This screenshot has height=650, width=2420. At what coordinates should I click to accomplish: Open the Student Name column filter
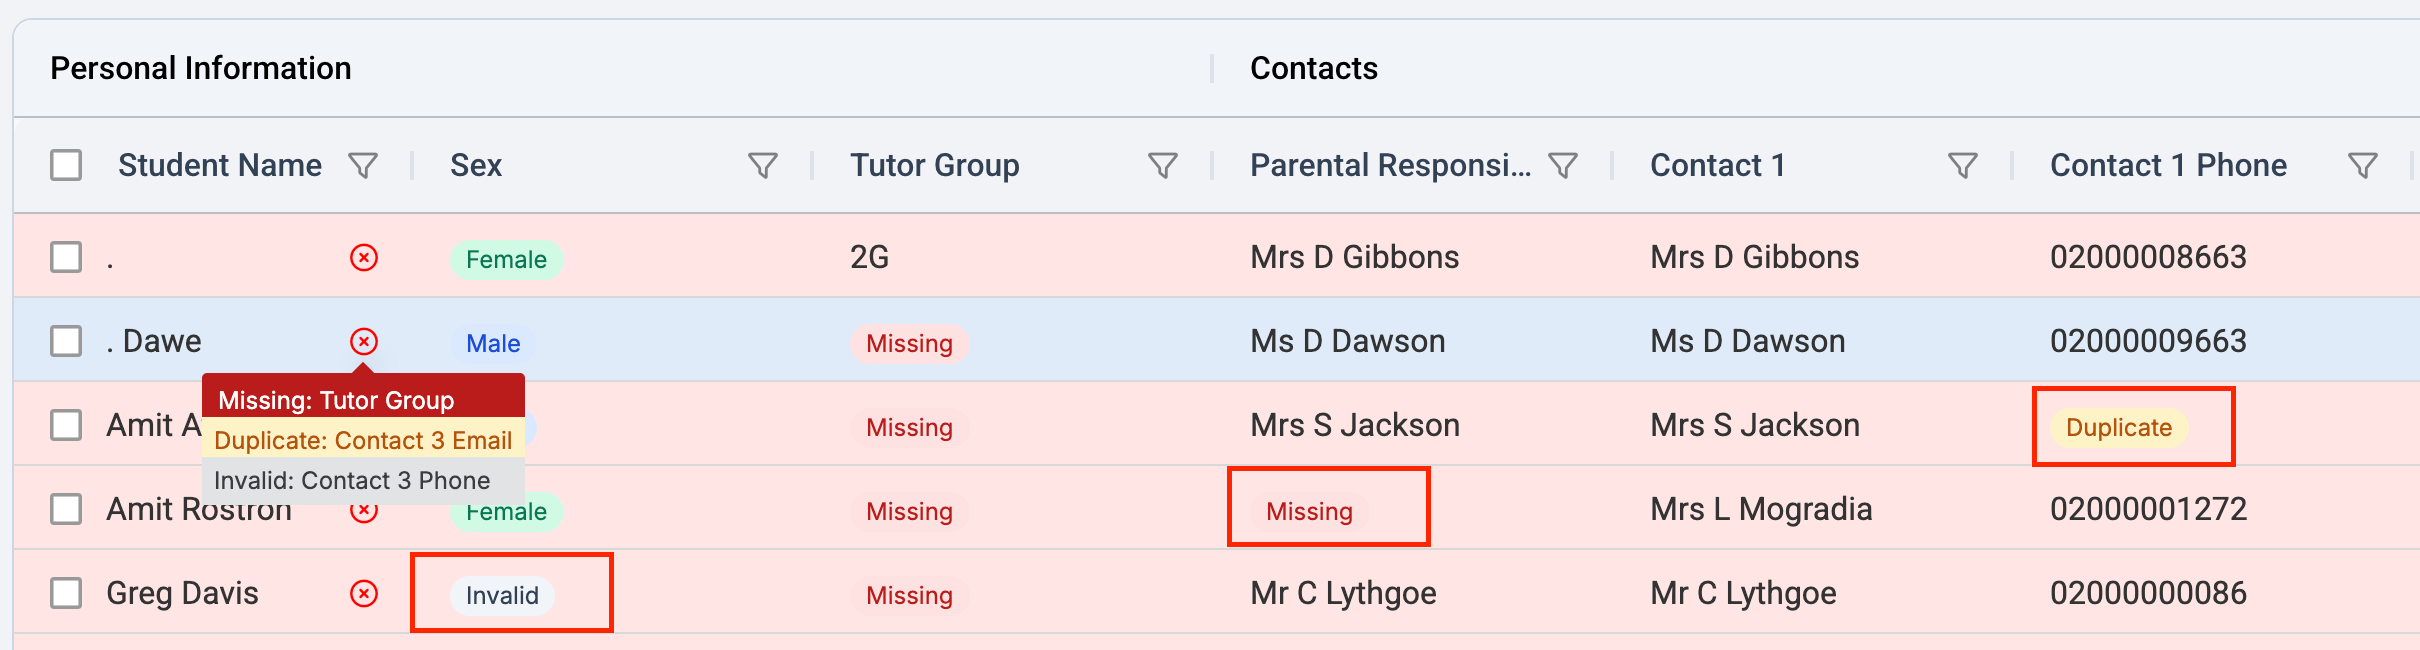click(x=363, y=165)
